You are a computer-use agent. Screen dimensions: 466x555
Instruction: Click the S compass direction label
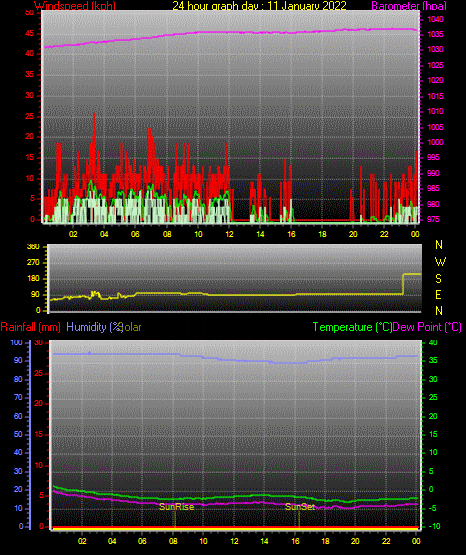[x=438, y=279]
